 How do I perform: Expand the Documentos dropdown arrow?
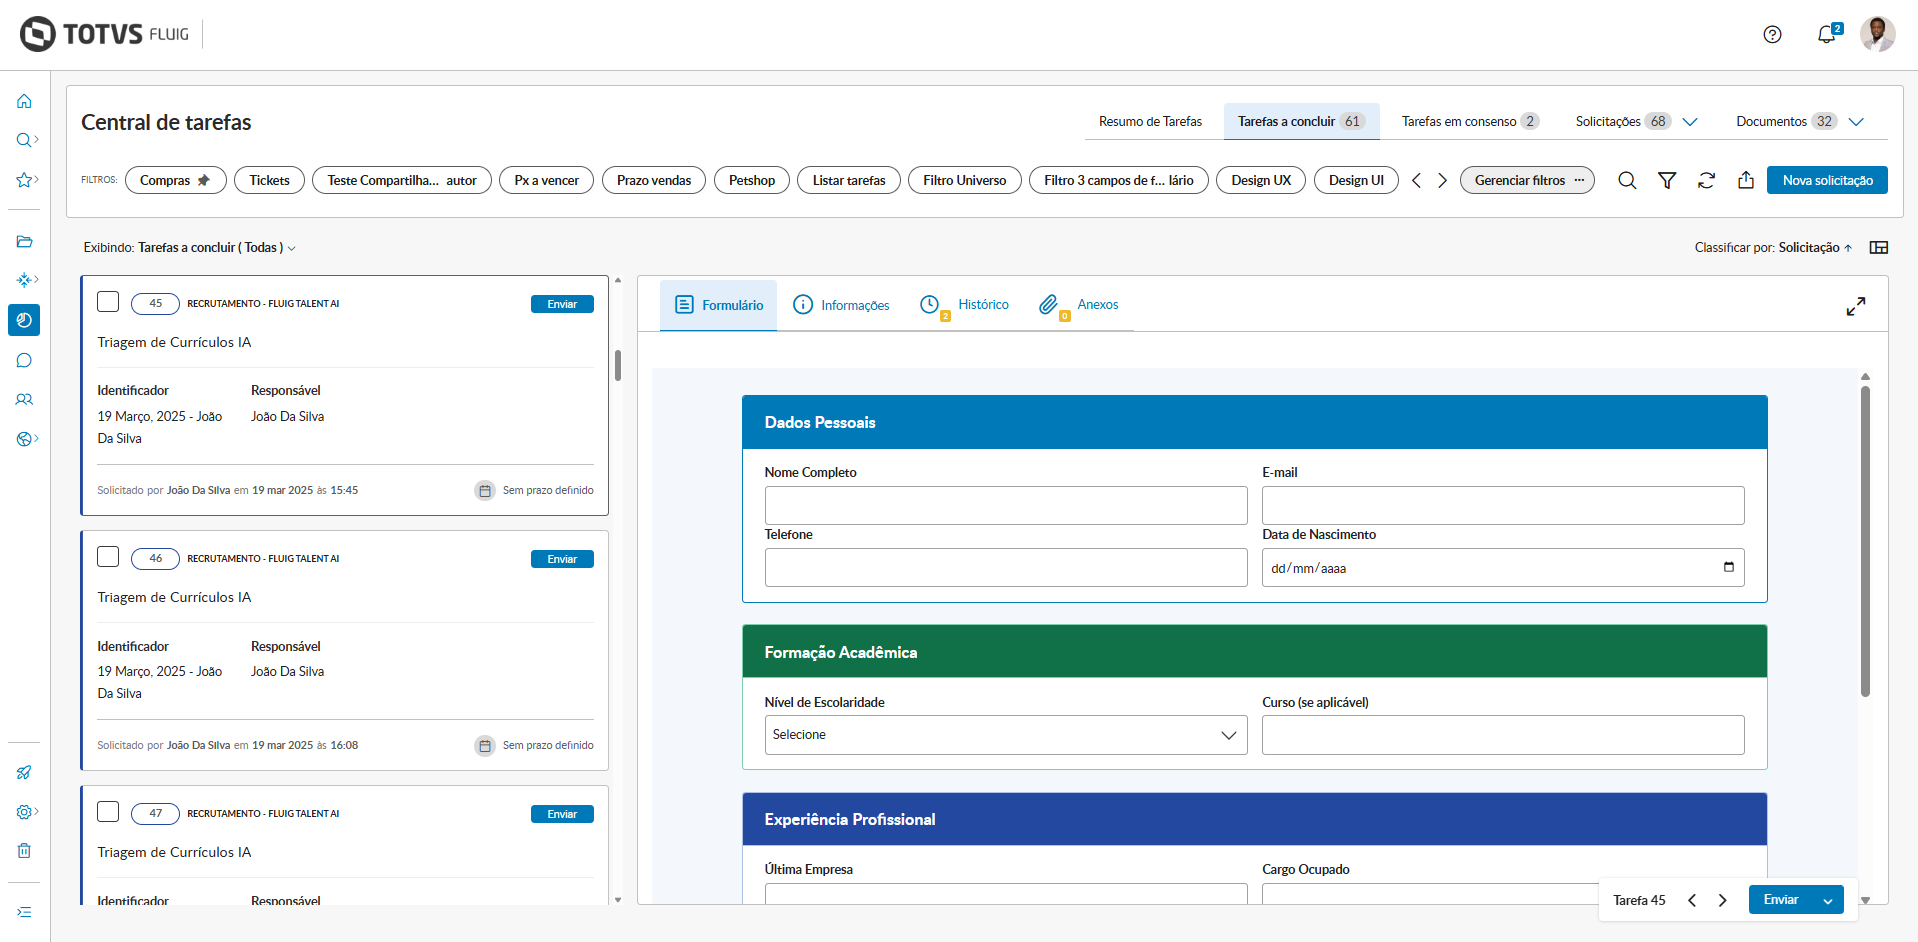point(1856,121)
